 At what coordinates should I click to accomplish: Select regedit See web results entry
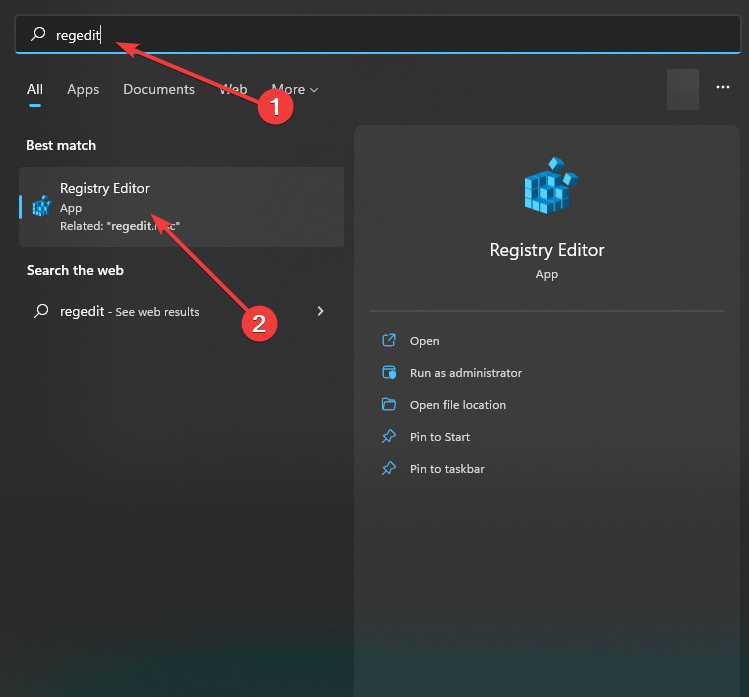(182, 311)
